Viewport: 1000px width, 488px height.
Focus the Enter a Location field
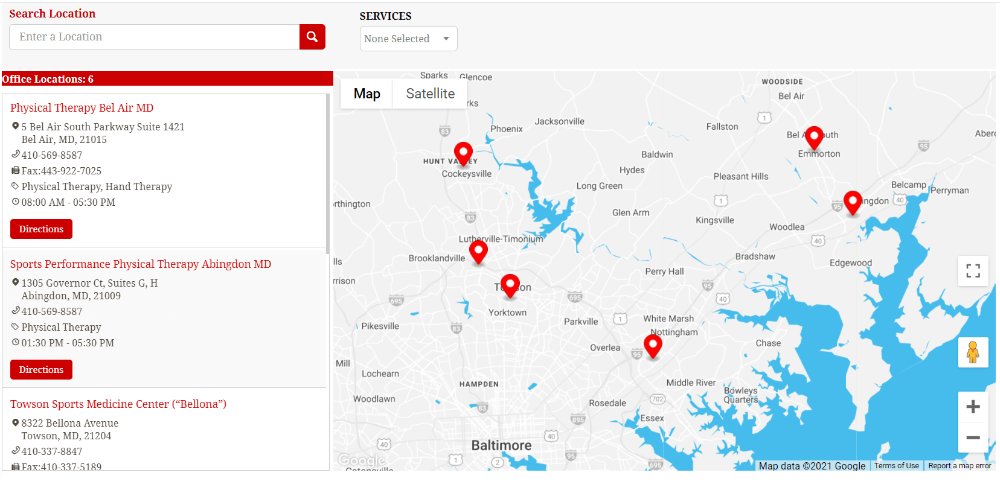click(154, 37)
